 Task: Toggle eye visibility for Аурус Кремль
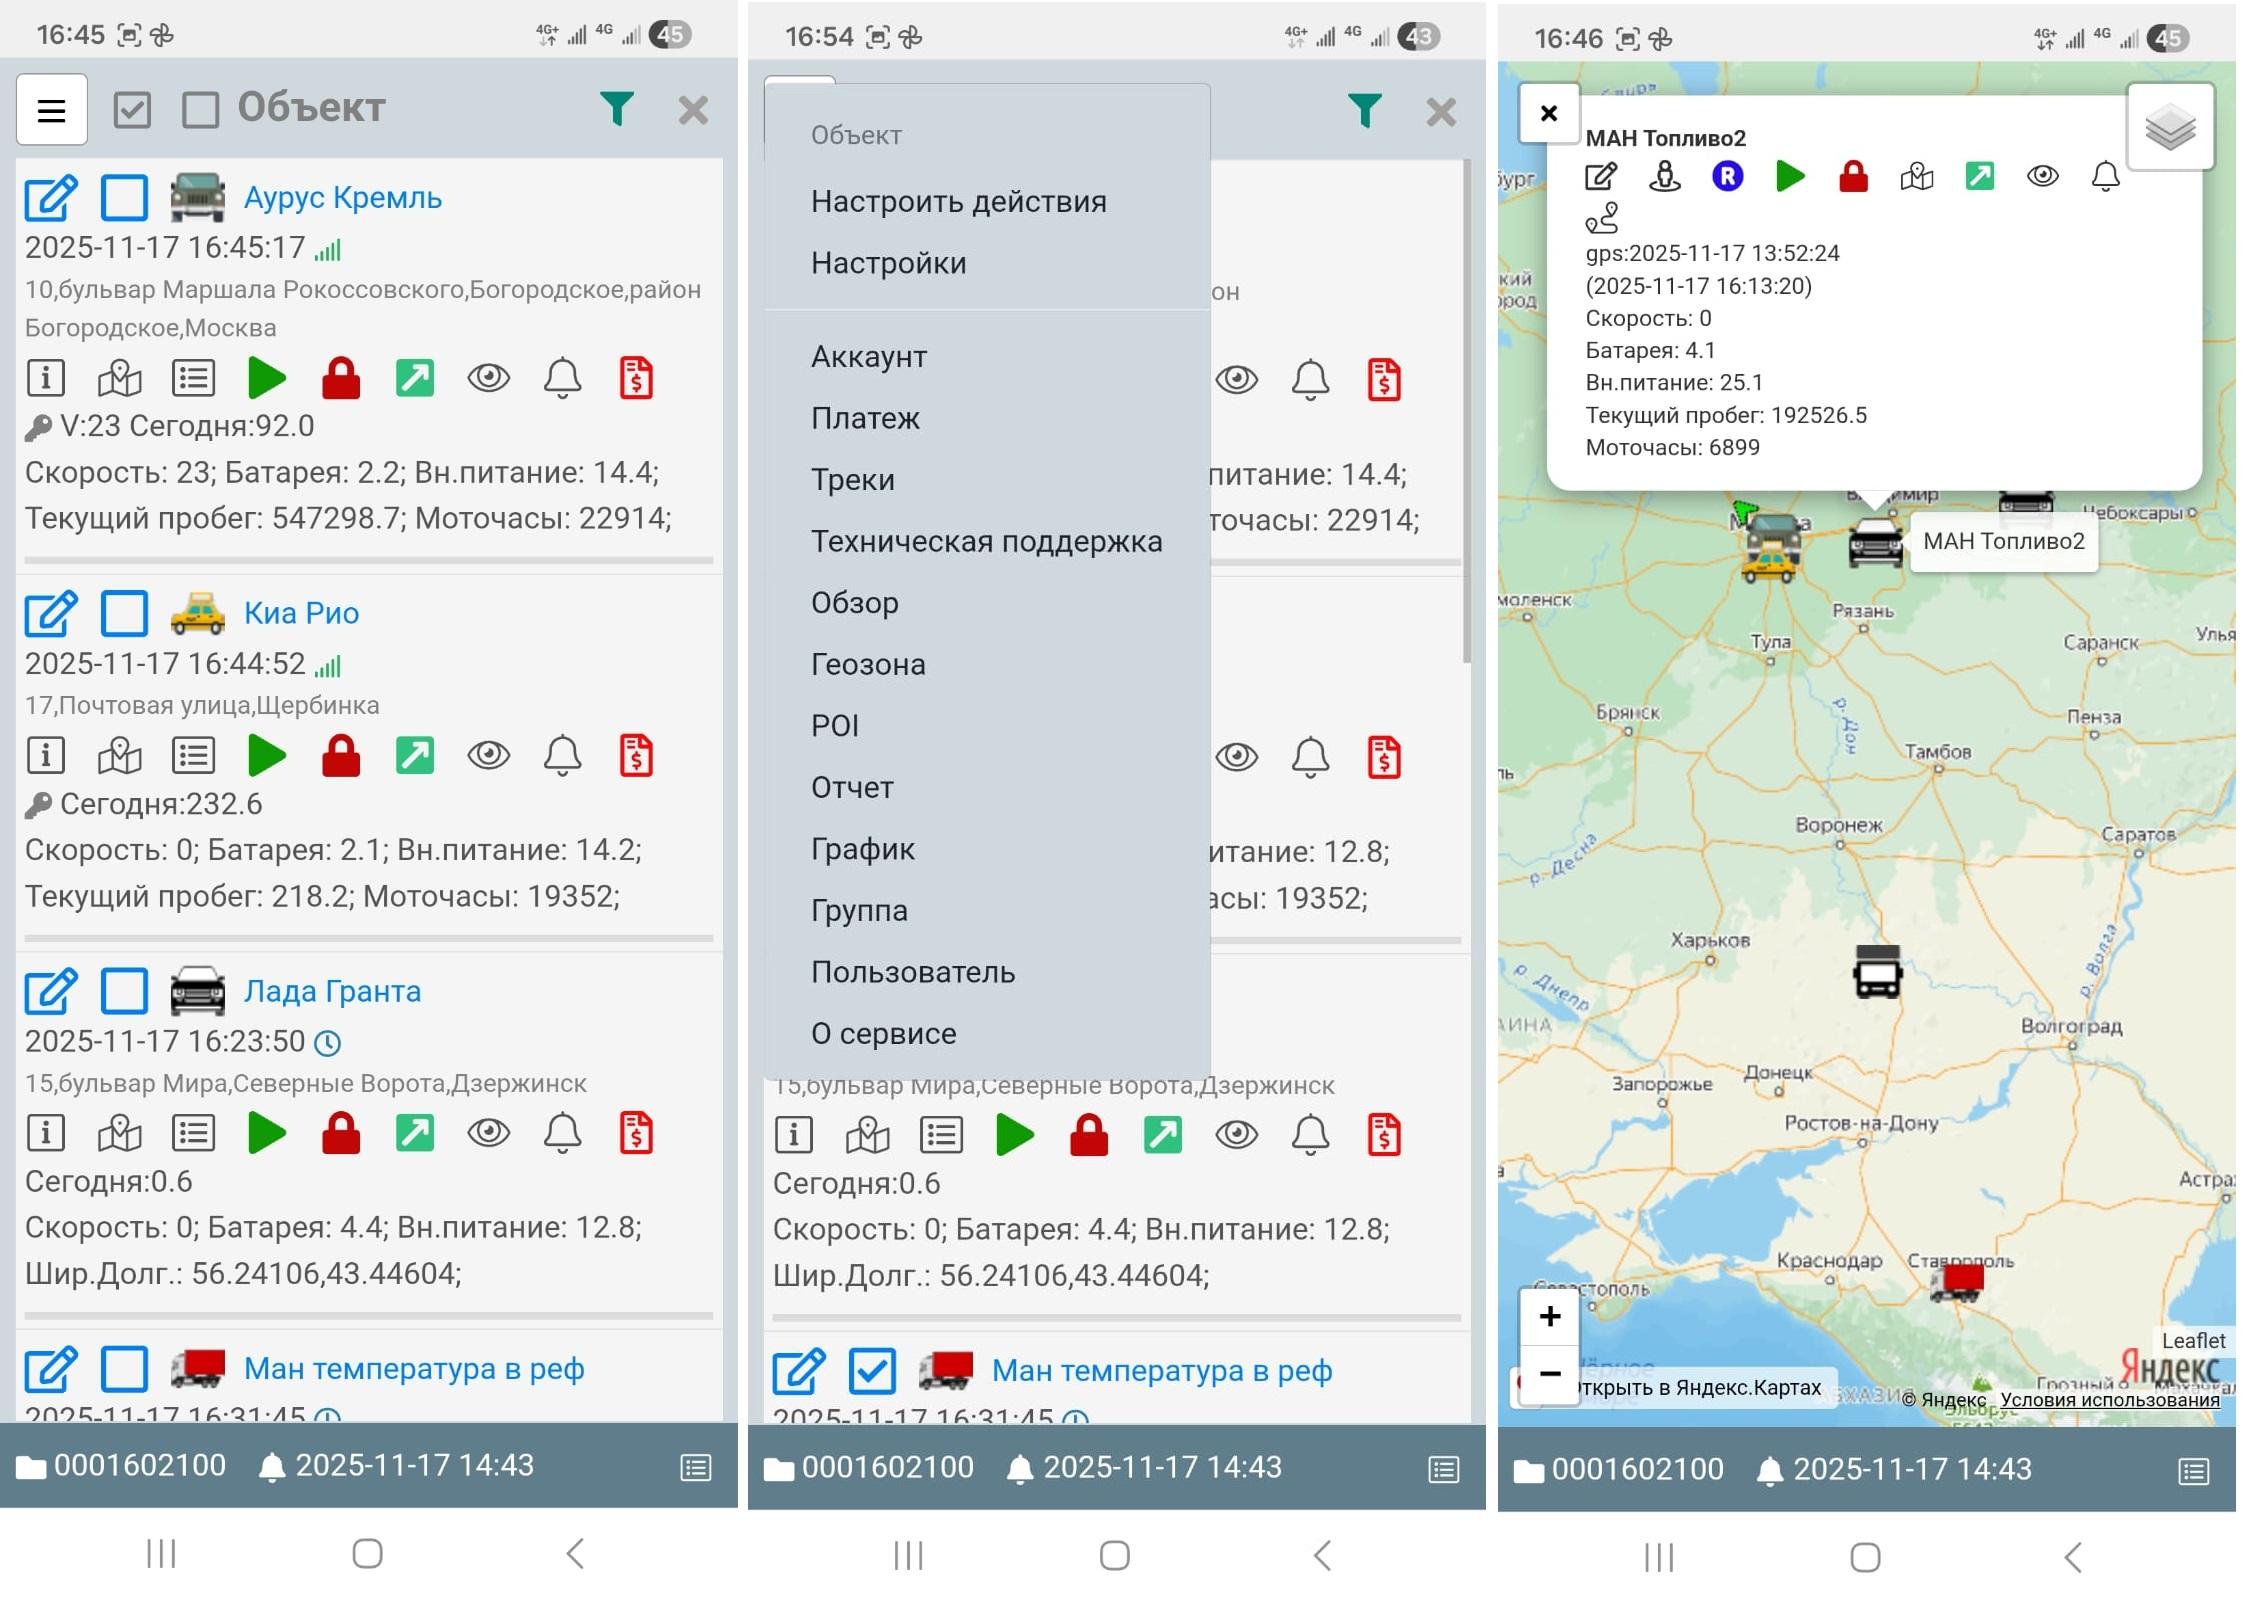click(x=488, y=378)
